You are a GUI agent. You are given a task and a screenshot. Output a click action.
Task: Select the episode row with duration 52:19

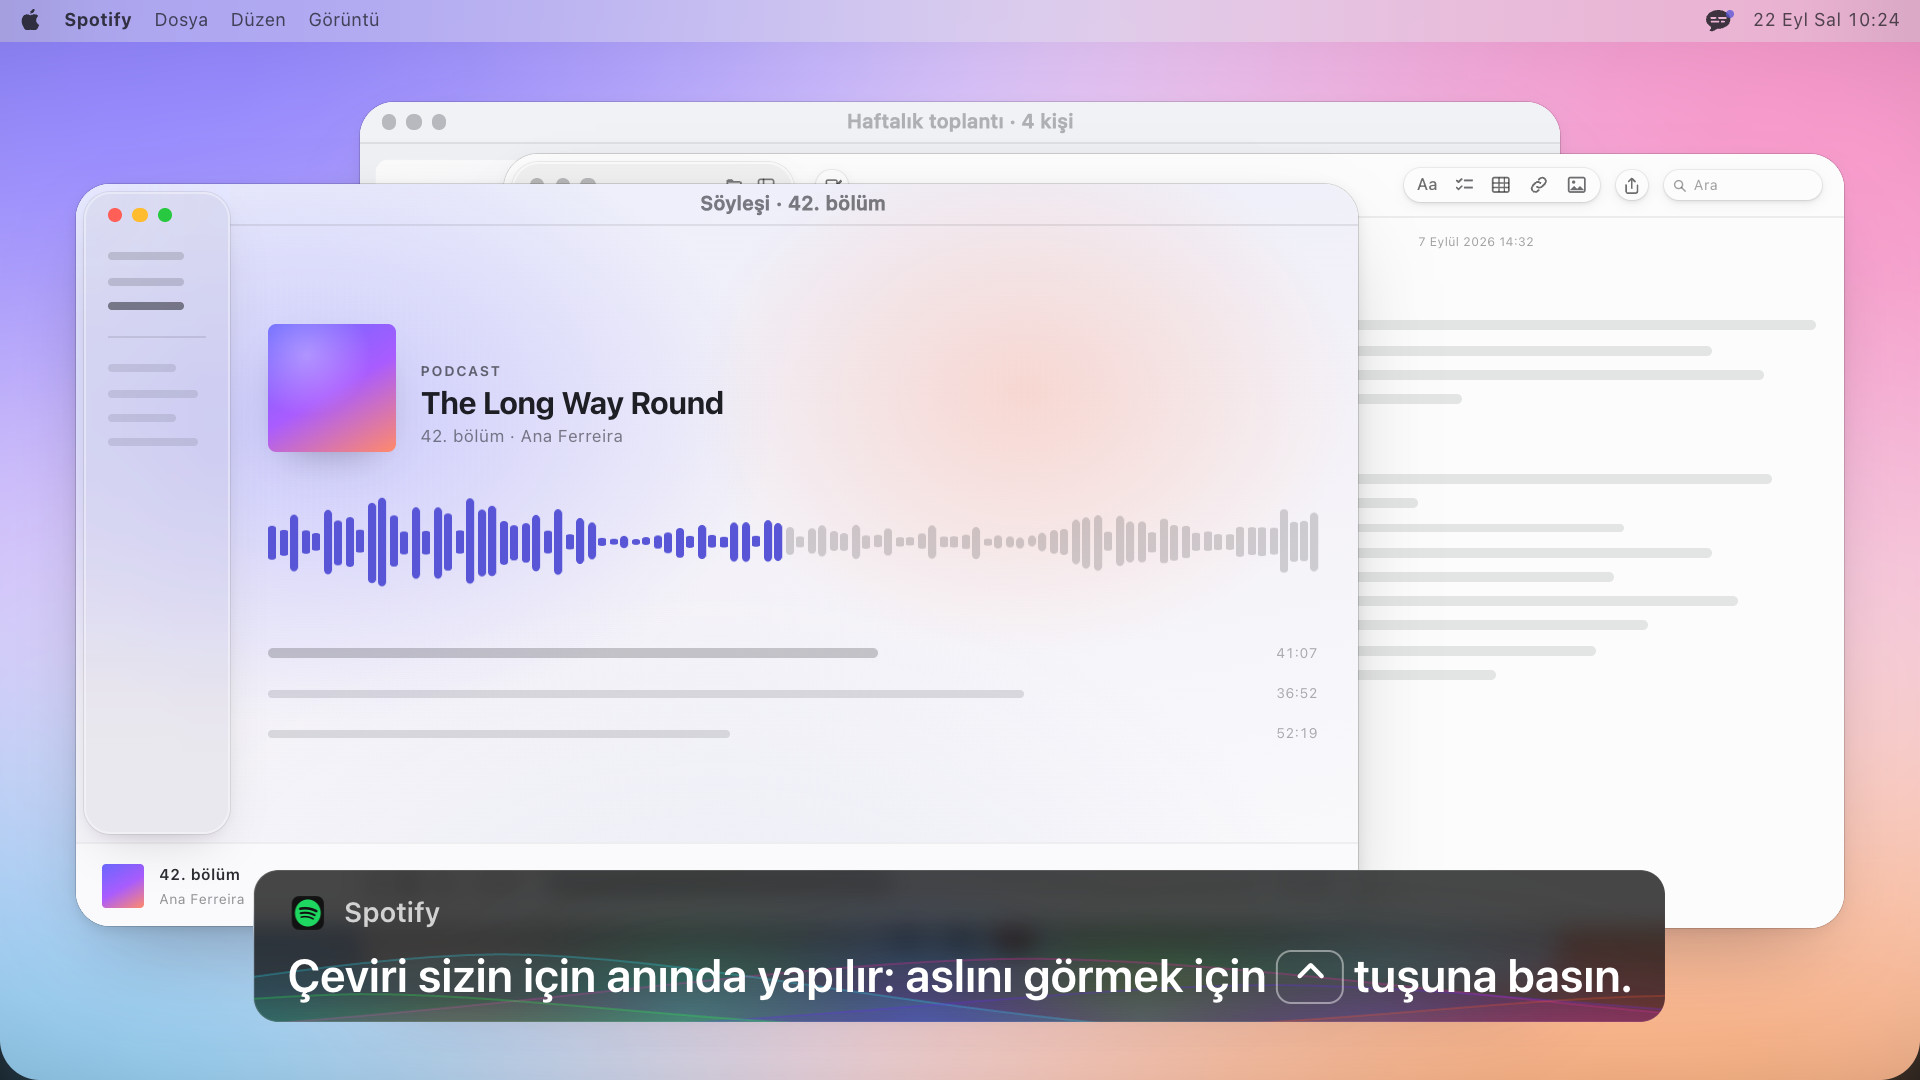(x=793, y=733)
